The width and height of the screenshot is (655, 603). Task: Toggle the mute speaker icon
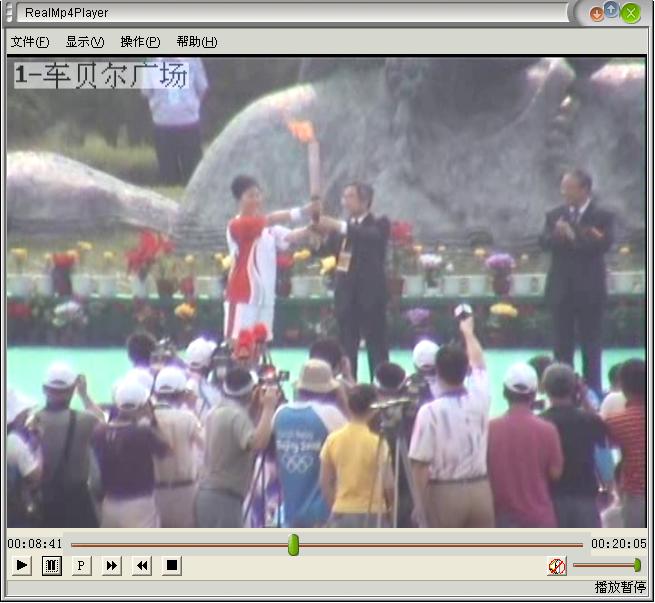pyautogui.click(x=557, y=566)
